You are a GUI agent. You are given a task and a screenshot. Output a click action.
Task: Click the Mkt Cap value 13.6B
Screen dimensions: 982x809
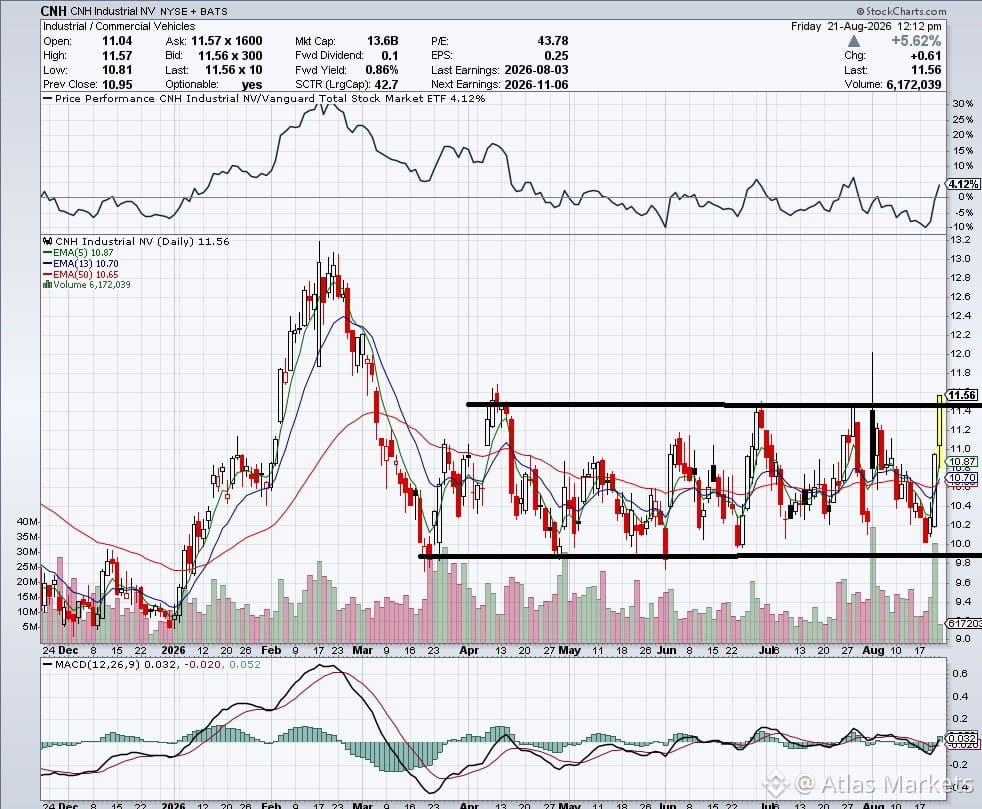(x=382, y=41)
